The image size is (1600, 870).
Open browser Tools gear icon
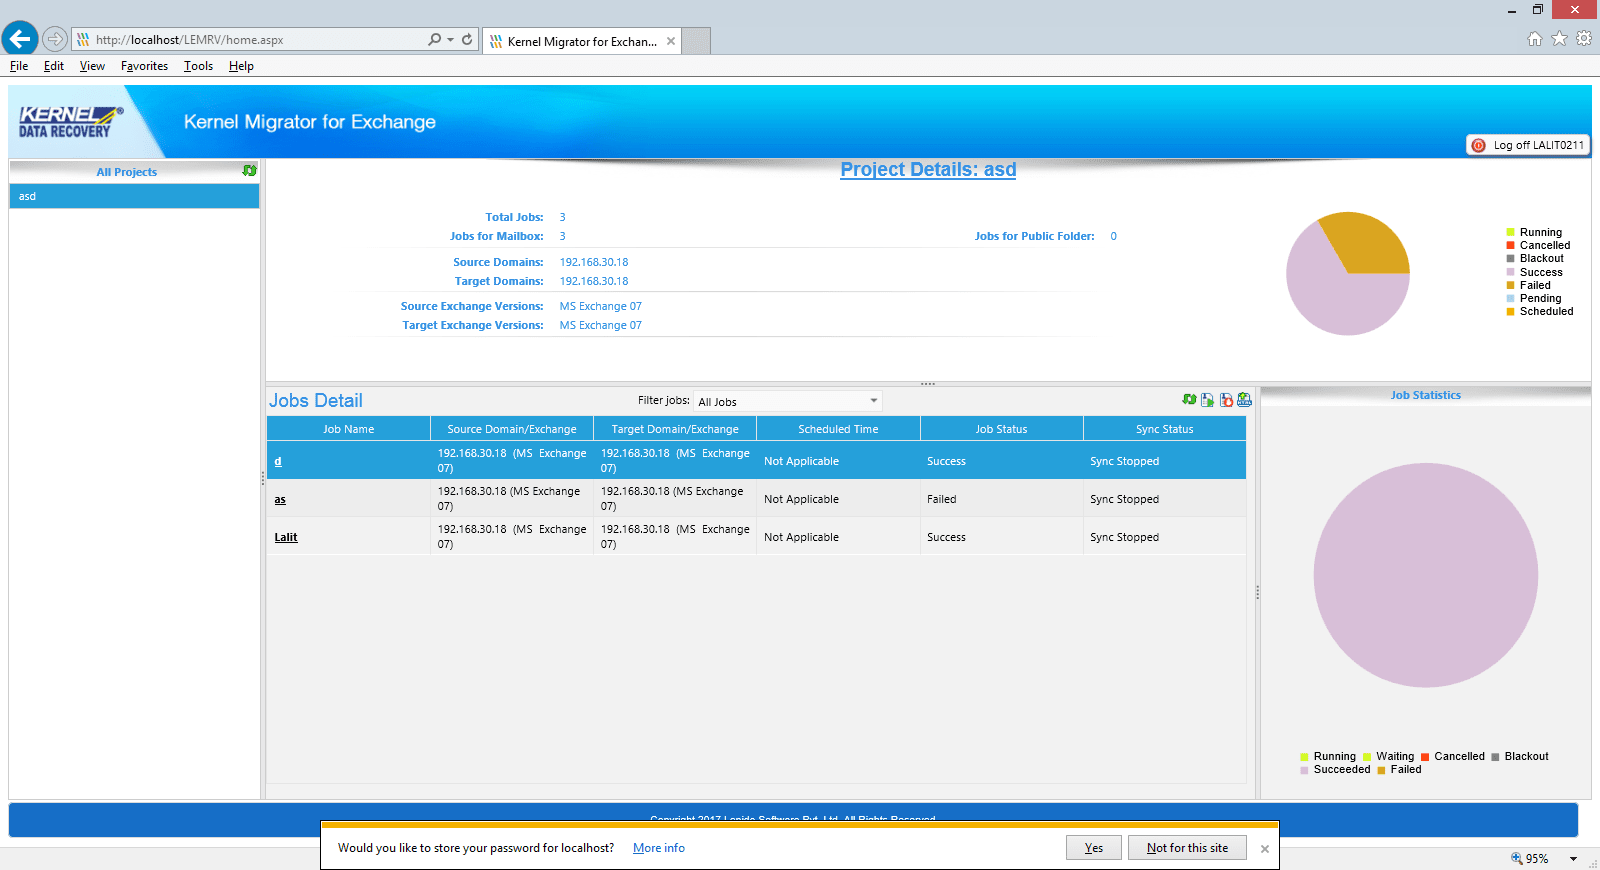pyautogui.click(x=1584, y=39)
